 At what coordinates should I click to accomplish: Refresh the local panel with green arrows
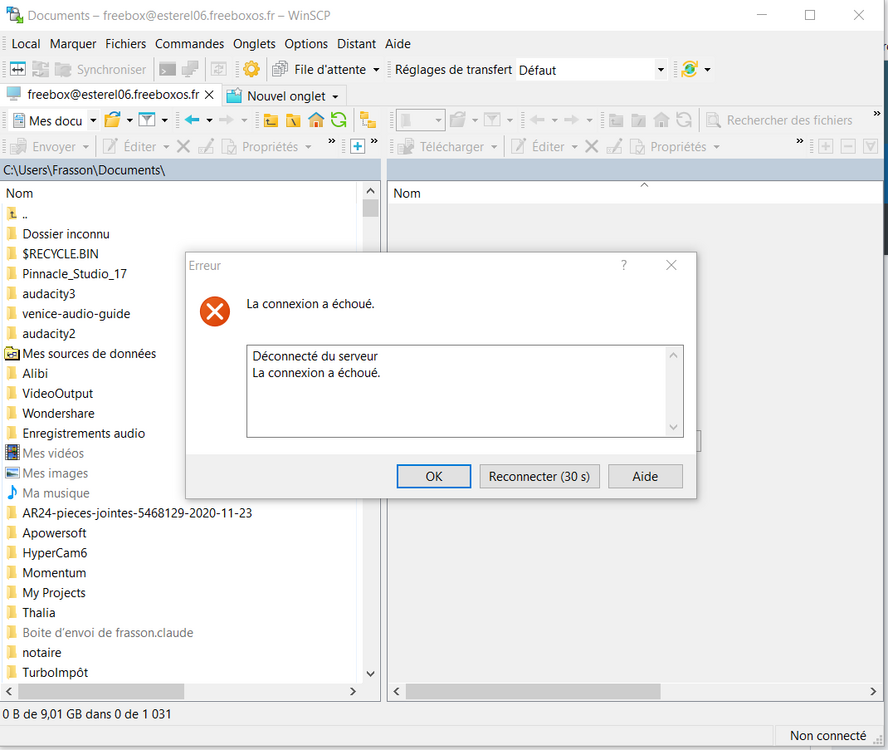tap(339, 120)
